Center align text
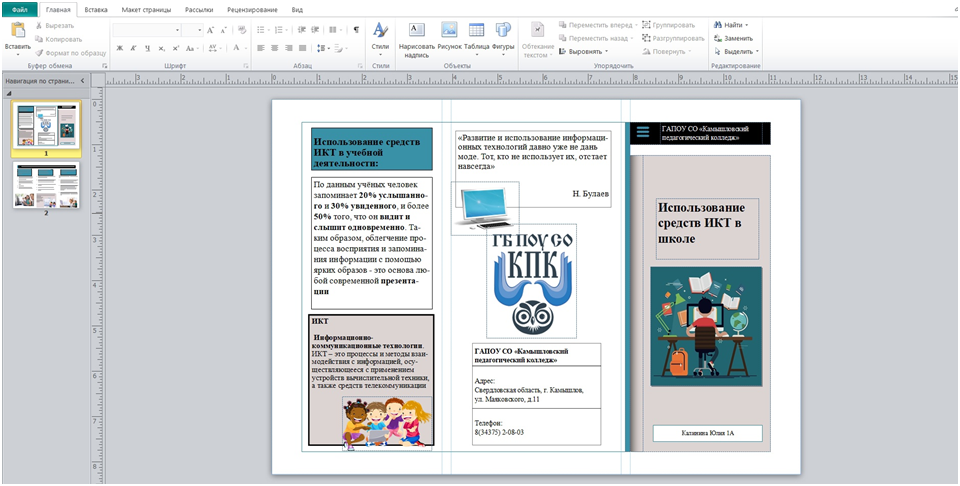 click(274, 48)
